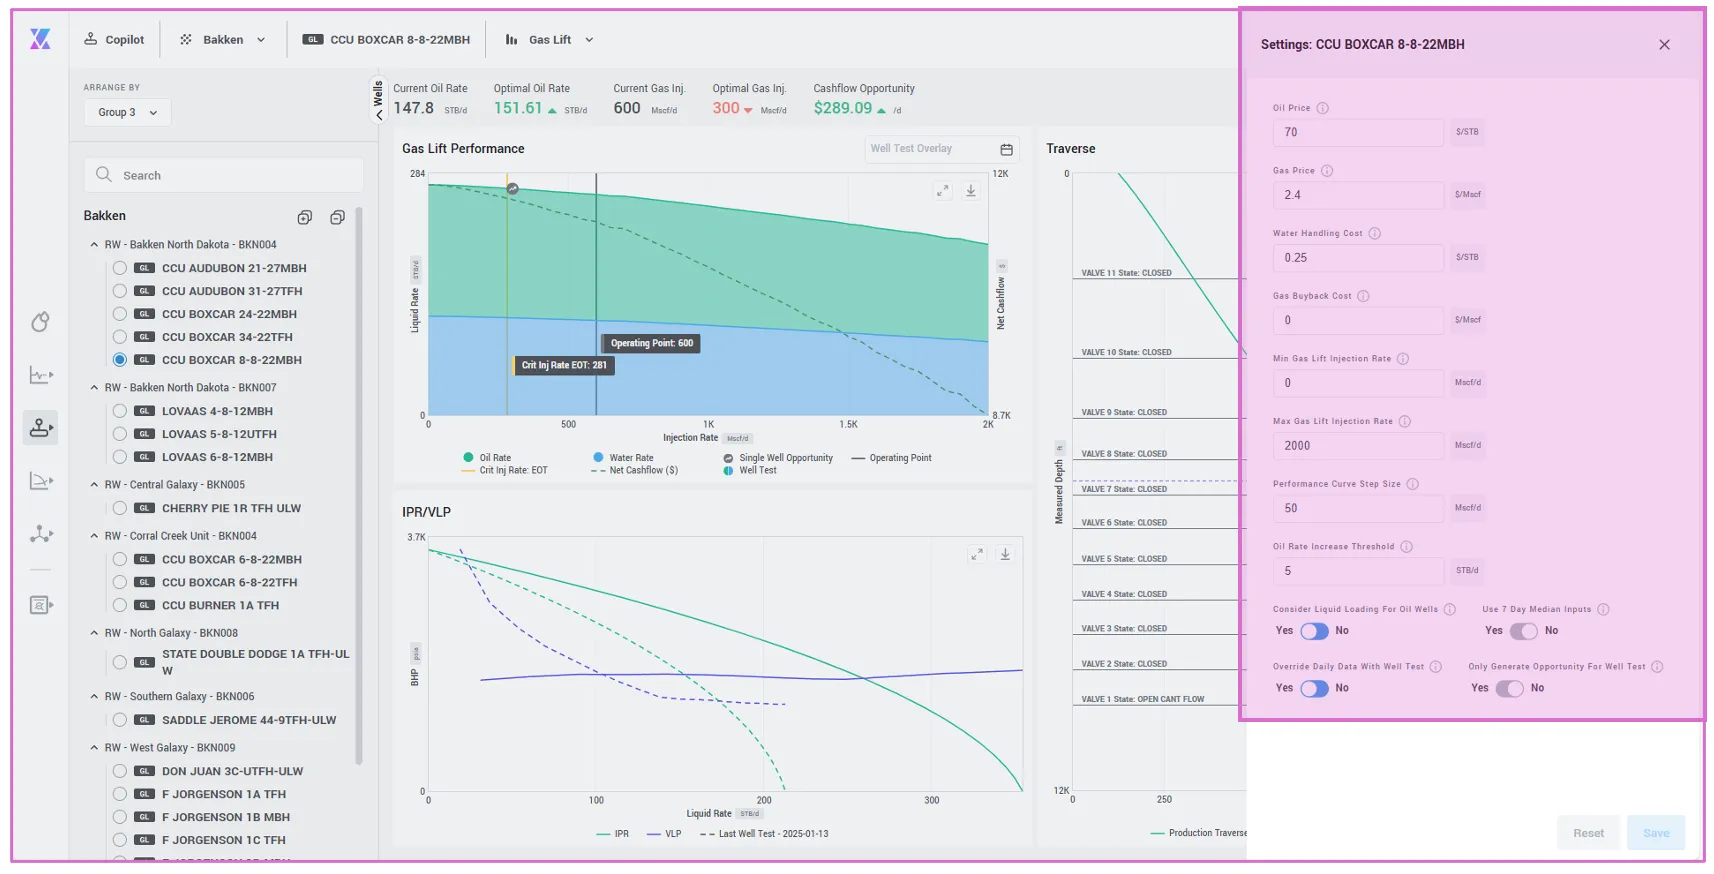Toggle Consider Liquid Loading For Oil Wells

[1314, 631]
